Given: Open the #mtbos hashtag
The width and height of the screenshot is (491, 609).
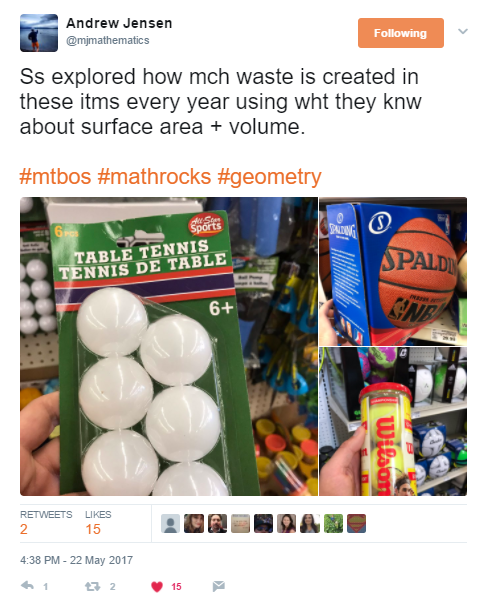Looking at the screenshot, I should (x=55, y=177).
